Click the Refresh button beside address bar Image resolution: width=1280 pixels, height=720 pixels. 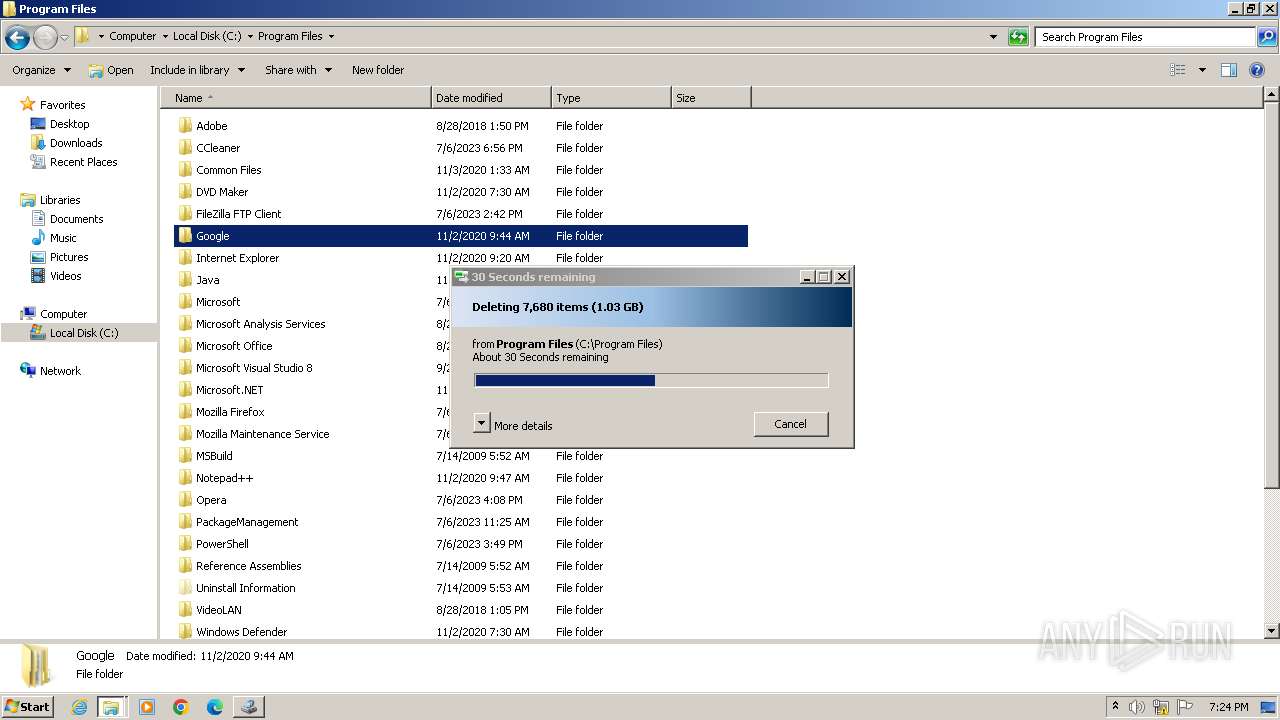point(1018,37)
